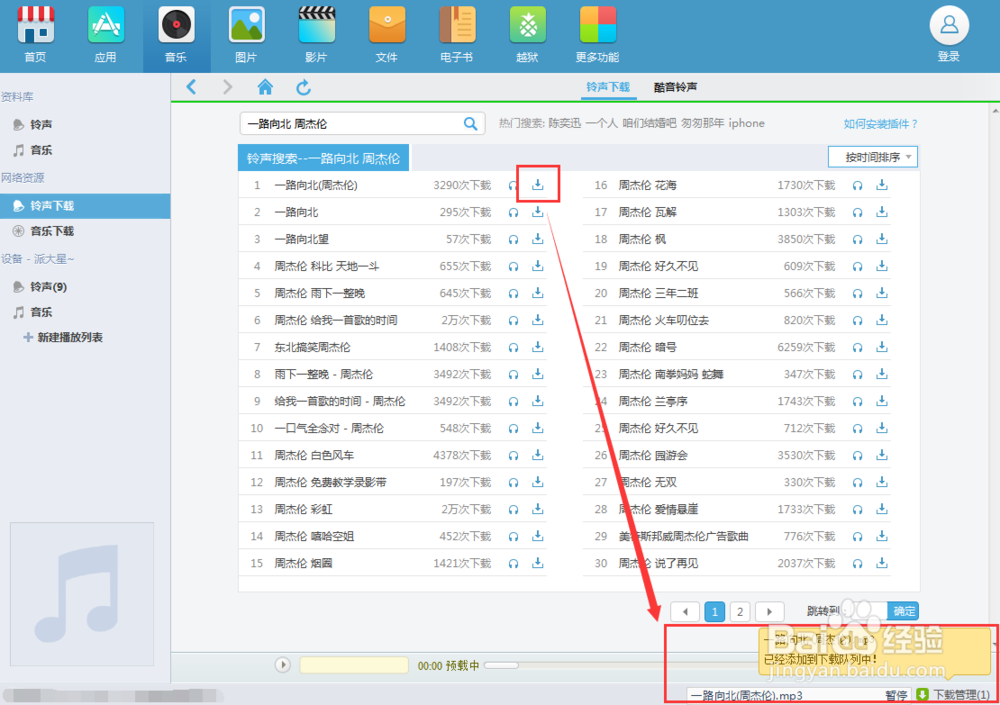Download 周杰伦 暗号 ringtone
The height and width of the screenshot is (705, 1000).
(882, 346)
